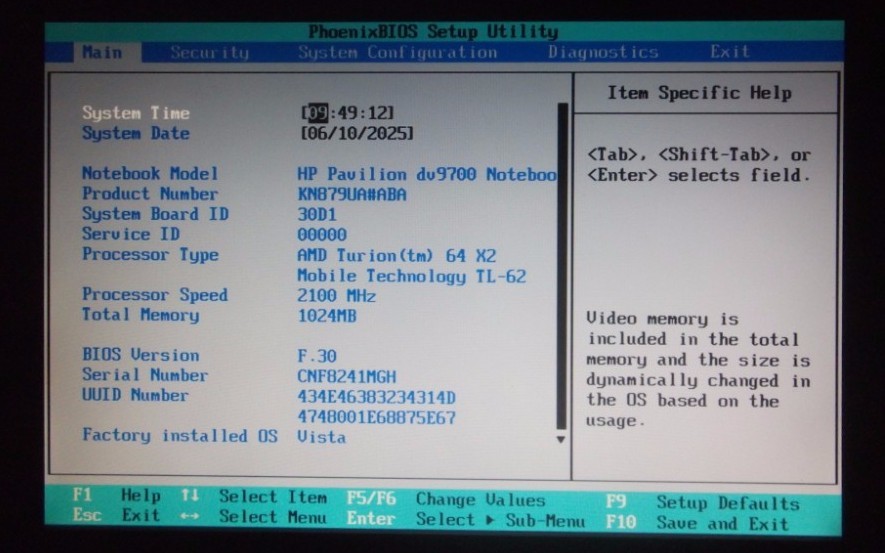
Task: Click the Notebook Model label
Action: 150,173
